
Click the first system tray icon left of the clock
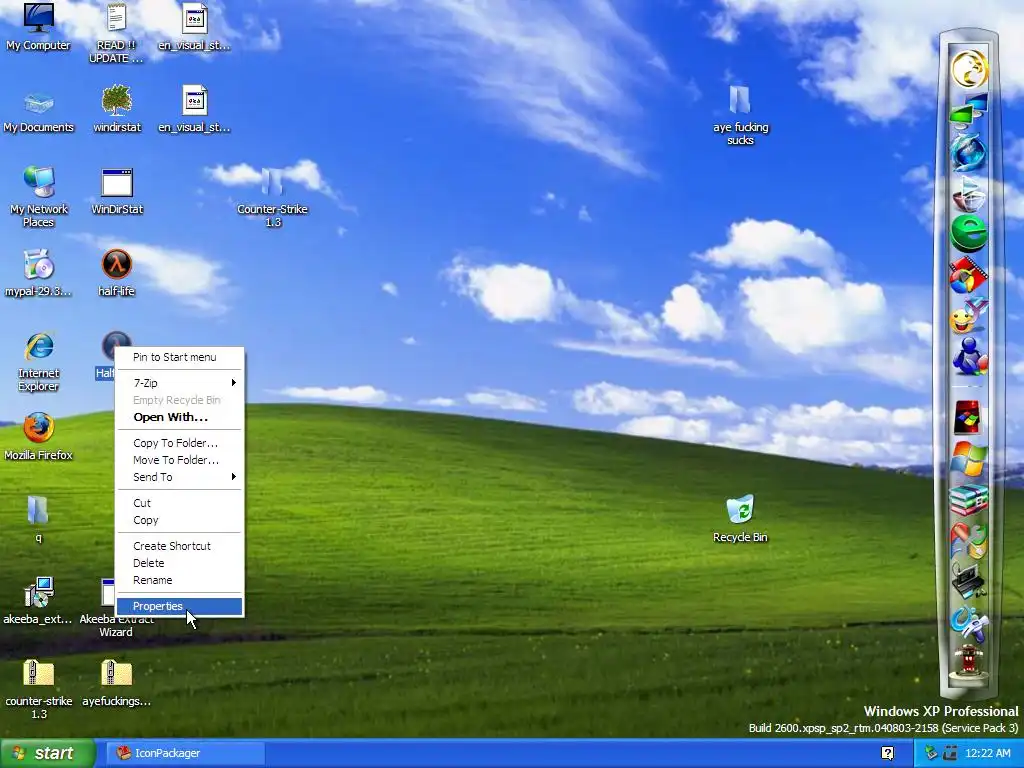click(931, 753)
